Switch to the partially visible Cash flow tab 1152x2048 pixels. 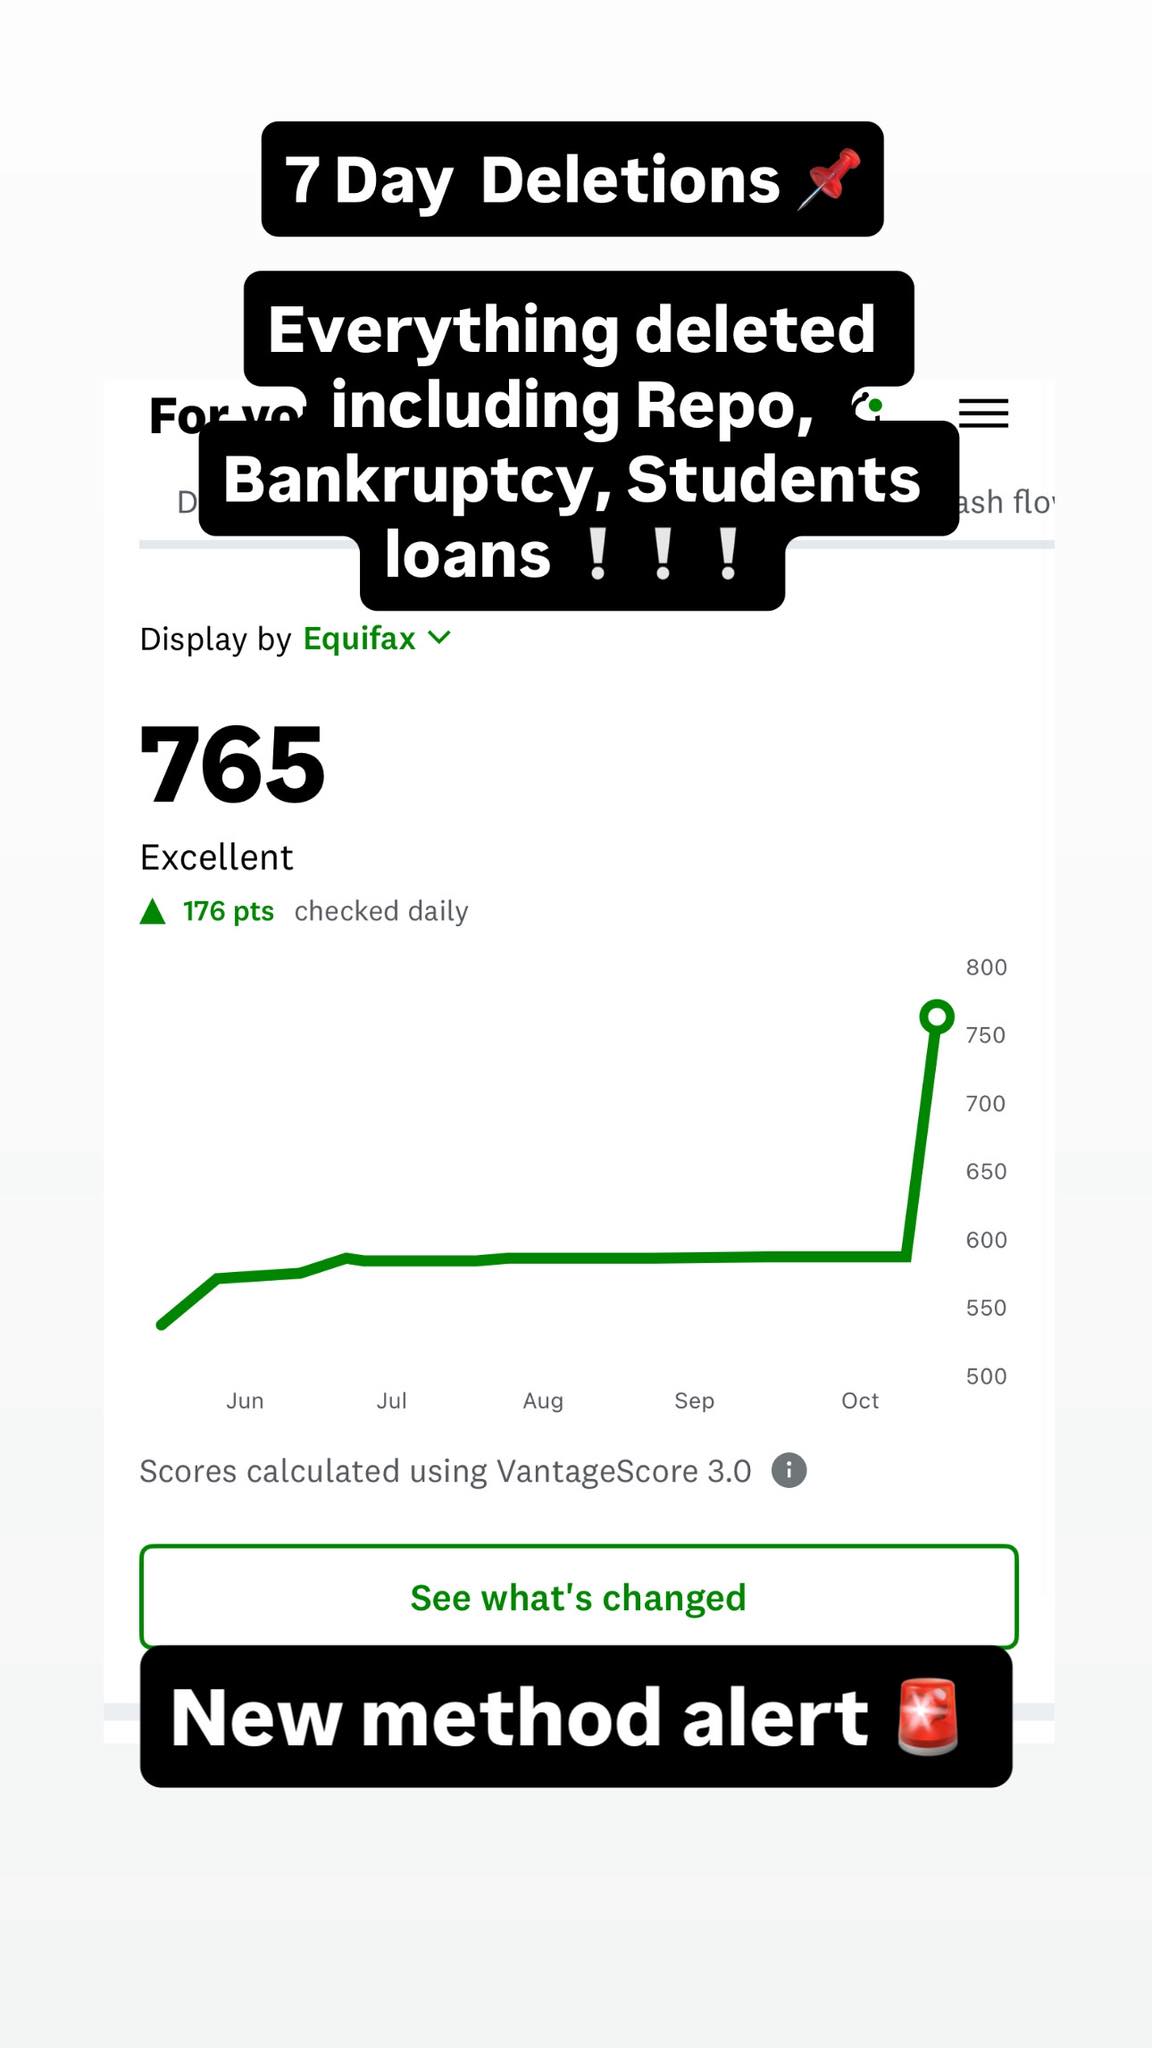[1005, 502]
